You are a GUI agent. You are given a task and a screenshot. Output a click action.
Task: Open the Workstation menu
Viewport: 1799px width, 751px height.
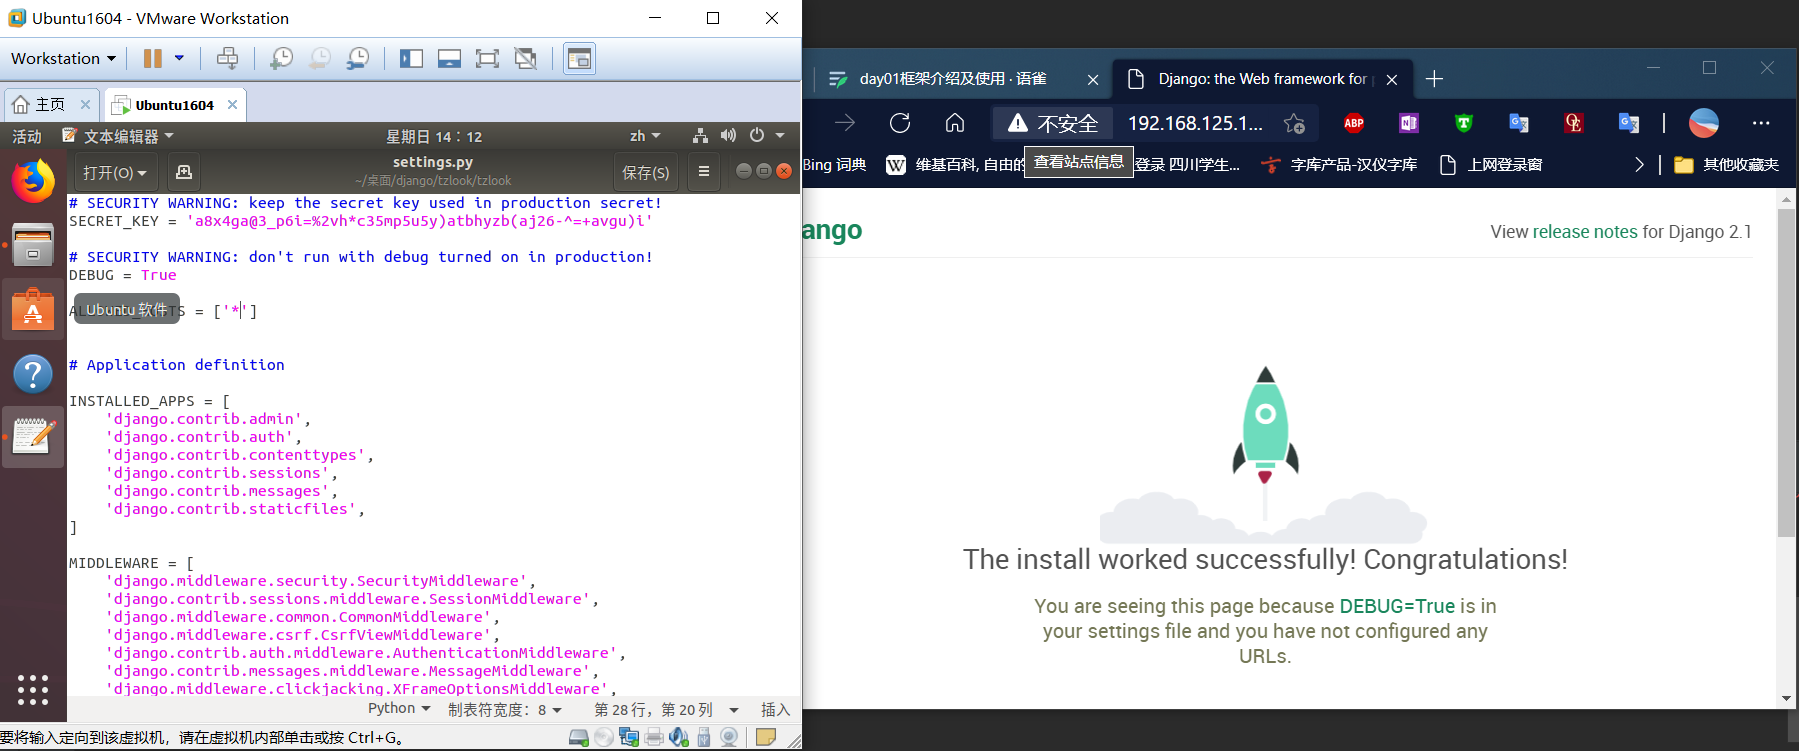(x=63, y=58)
